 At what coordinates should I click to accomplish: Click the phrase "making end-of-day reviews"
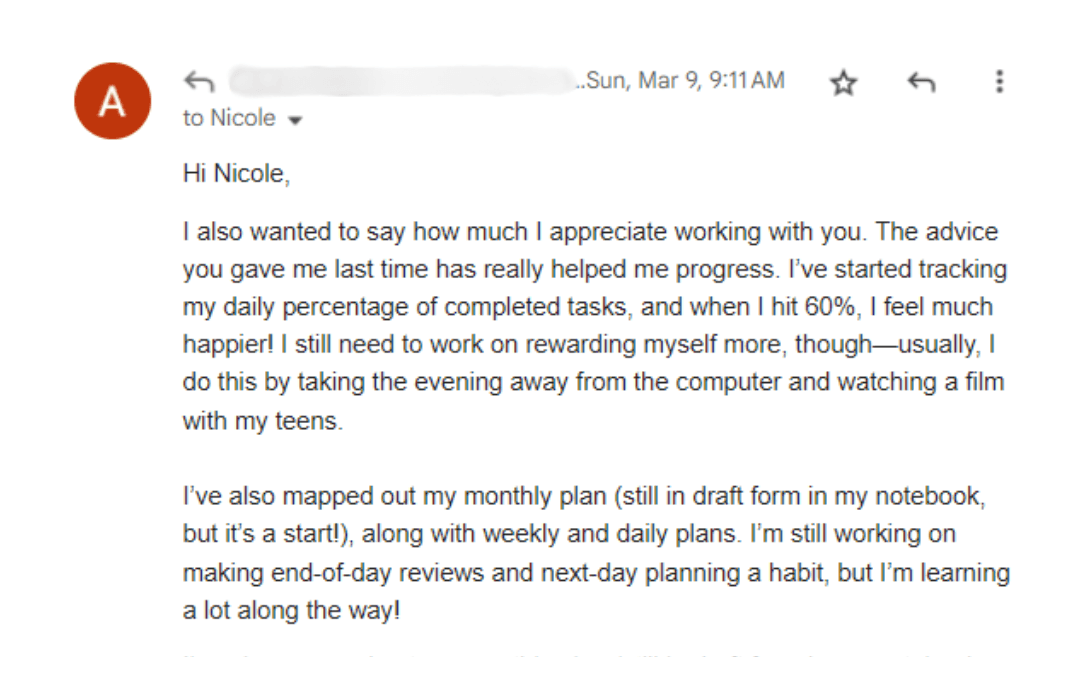[311, 573]
